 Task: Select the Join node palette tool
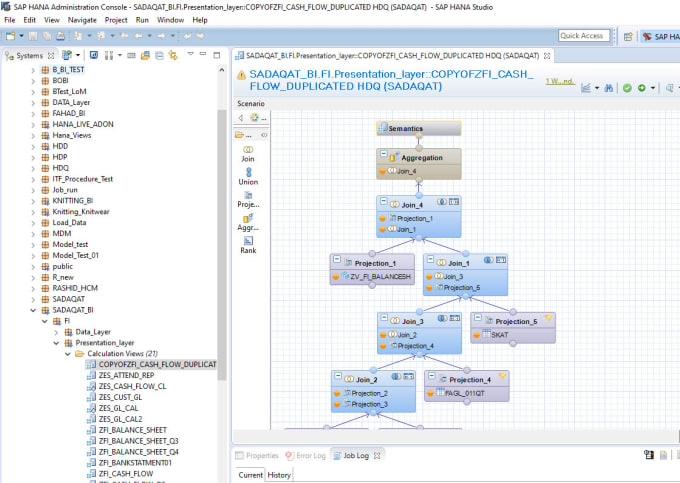[x=248, y=154]
